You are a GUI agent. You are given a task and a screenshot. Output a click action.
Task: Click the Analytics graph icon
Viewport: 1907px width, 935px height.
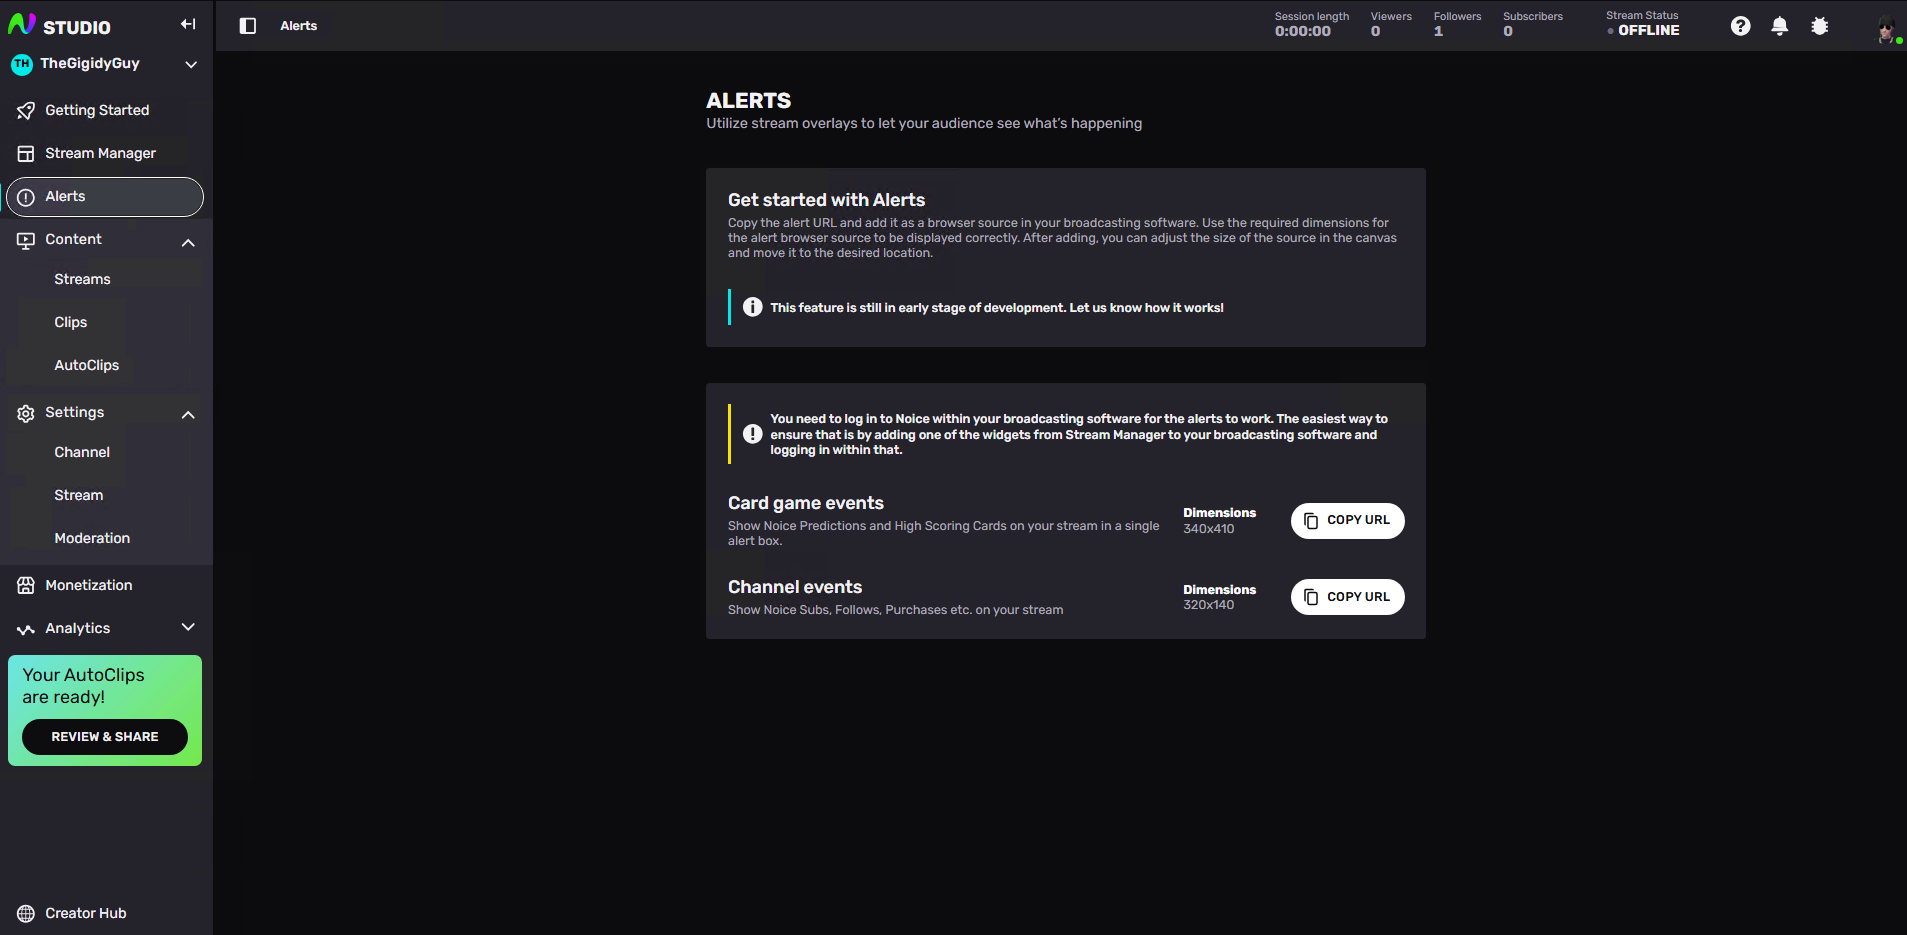[x=26, y=629]
